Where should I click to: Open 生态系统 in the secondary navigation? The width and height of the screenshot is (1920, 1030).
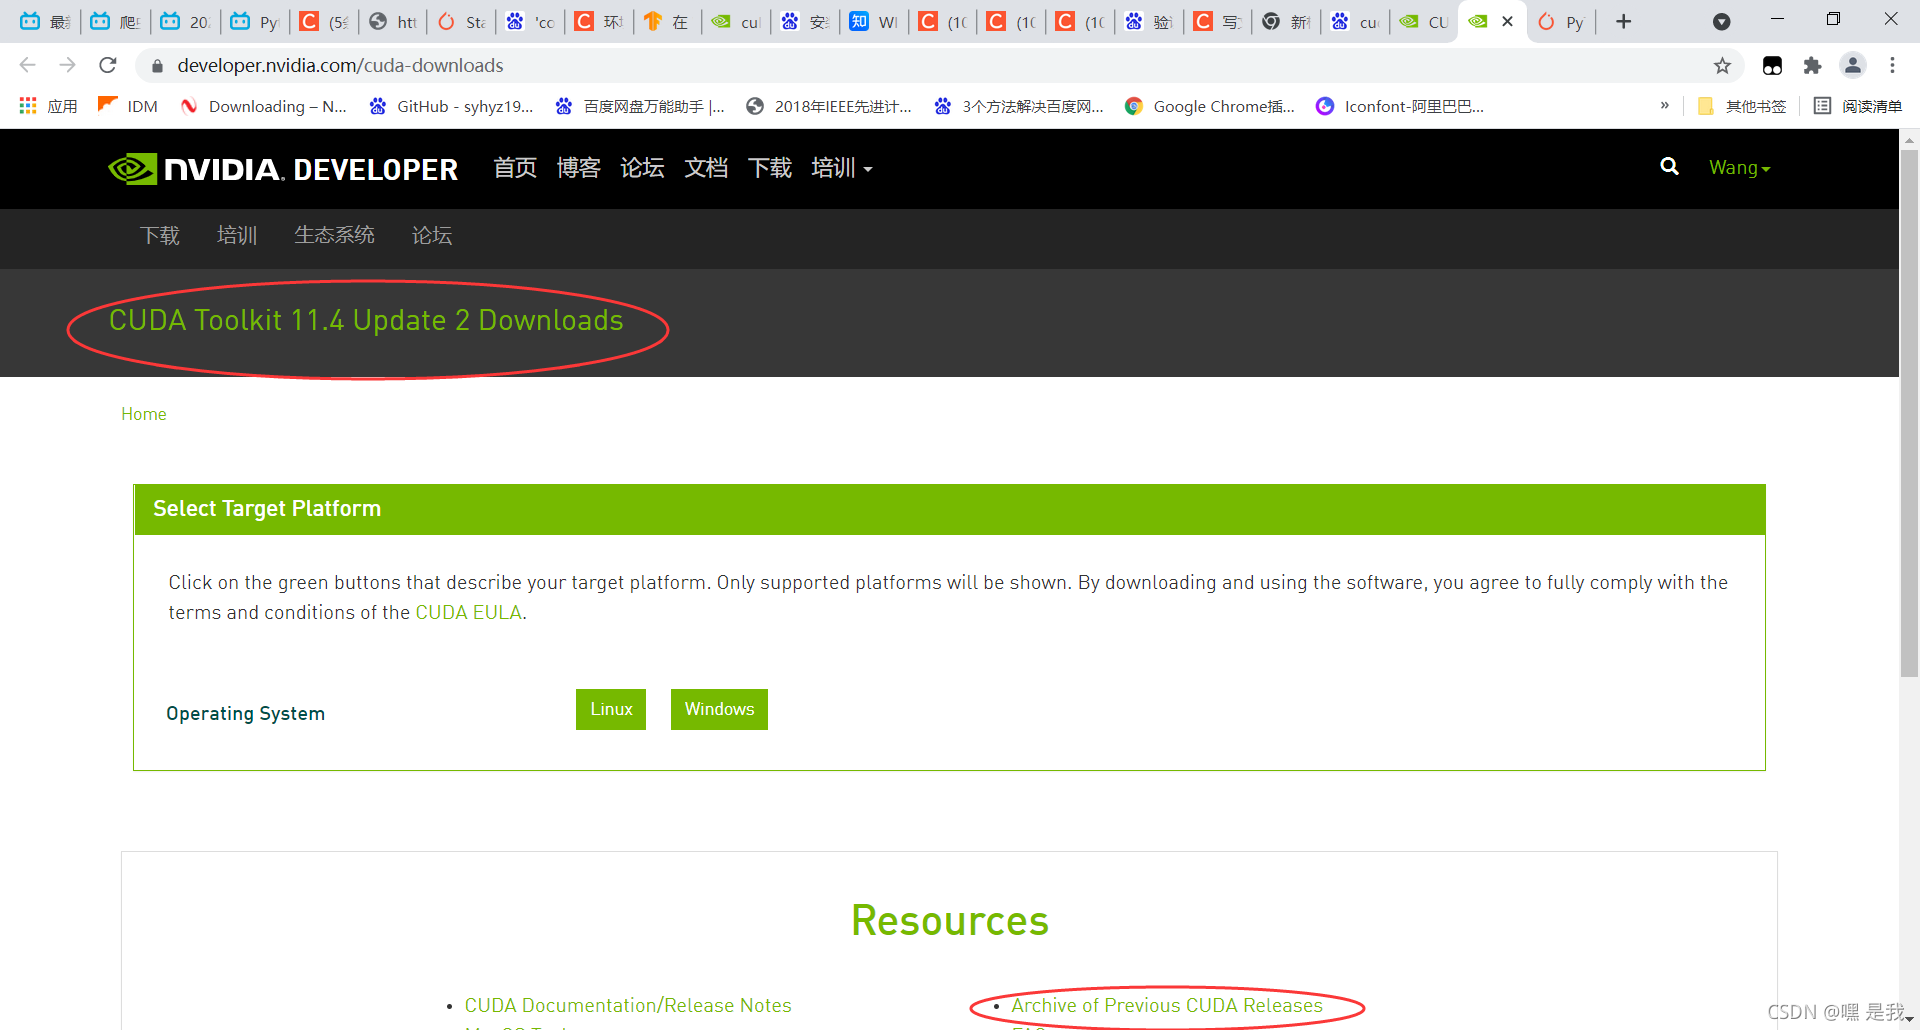pyautogui.click(x=334, y=235)
